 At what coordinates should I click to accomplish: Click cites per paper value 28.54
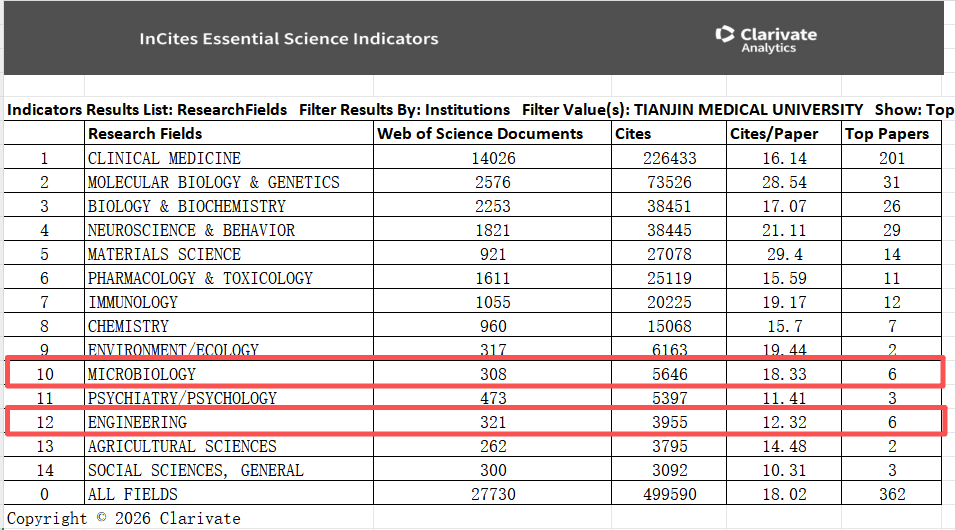coord(784,182)
